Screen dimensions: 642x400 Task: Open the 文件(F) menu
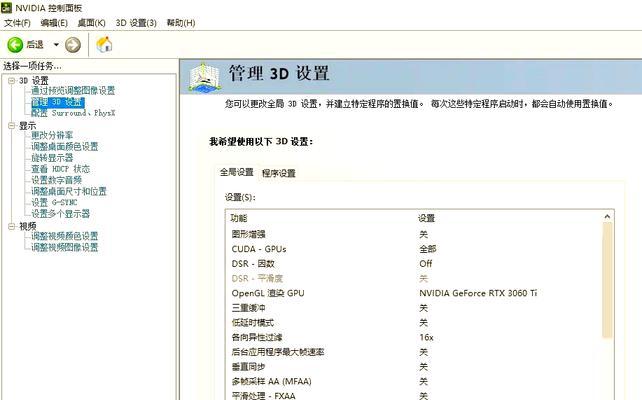pyautogui.click(x=17, y=23)
